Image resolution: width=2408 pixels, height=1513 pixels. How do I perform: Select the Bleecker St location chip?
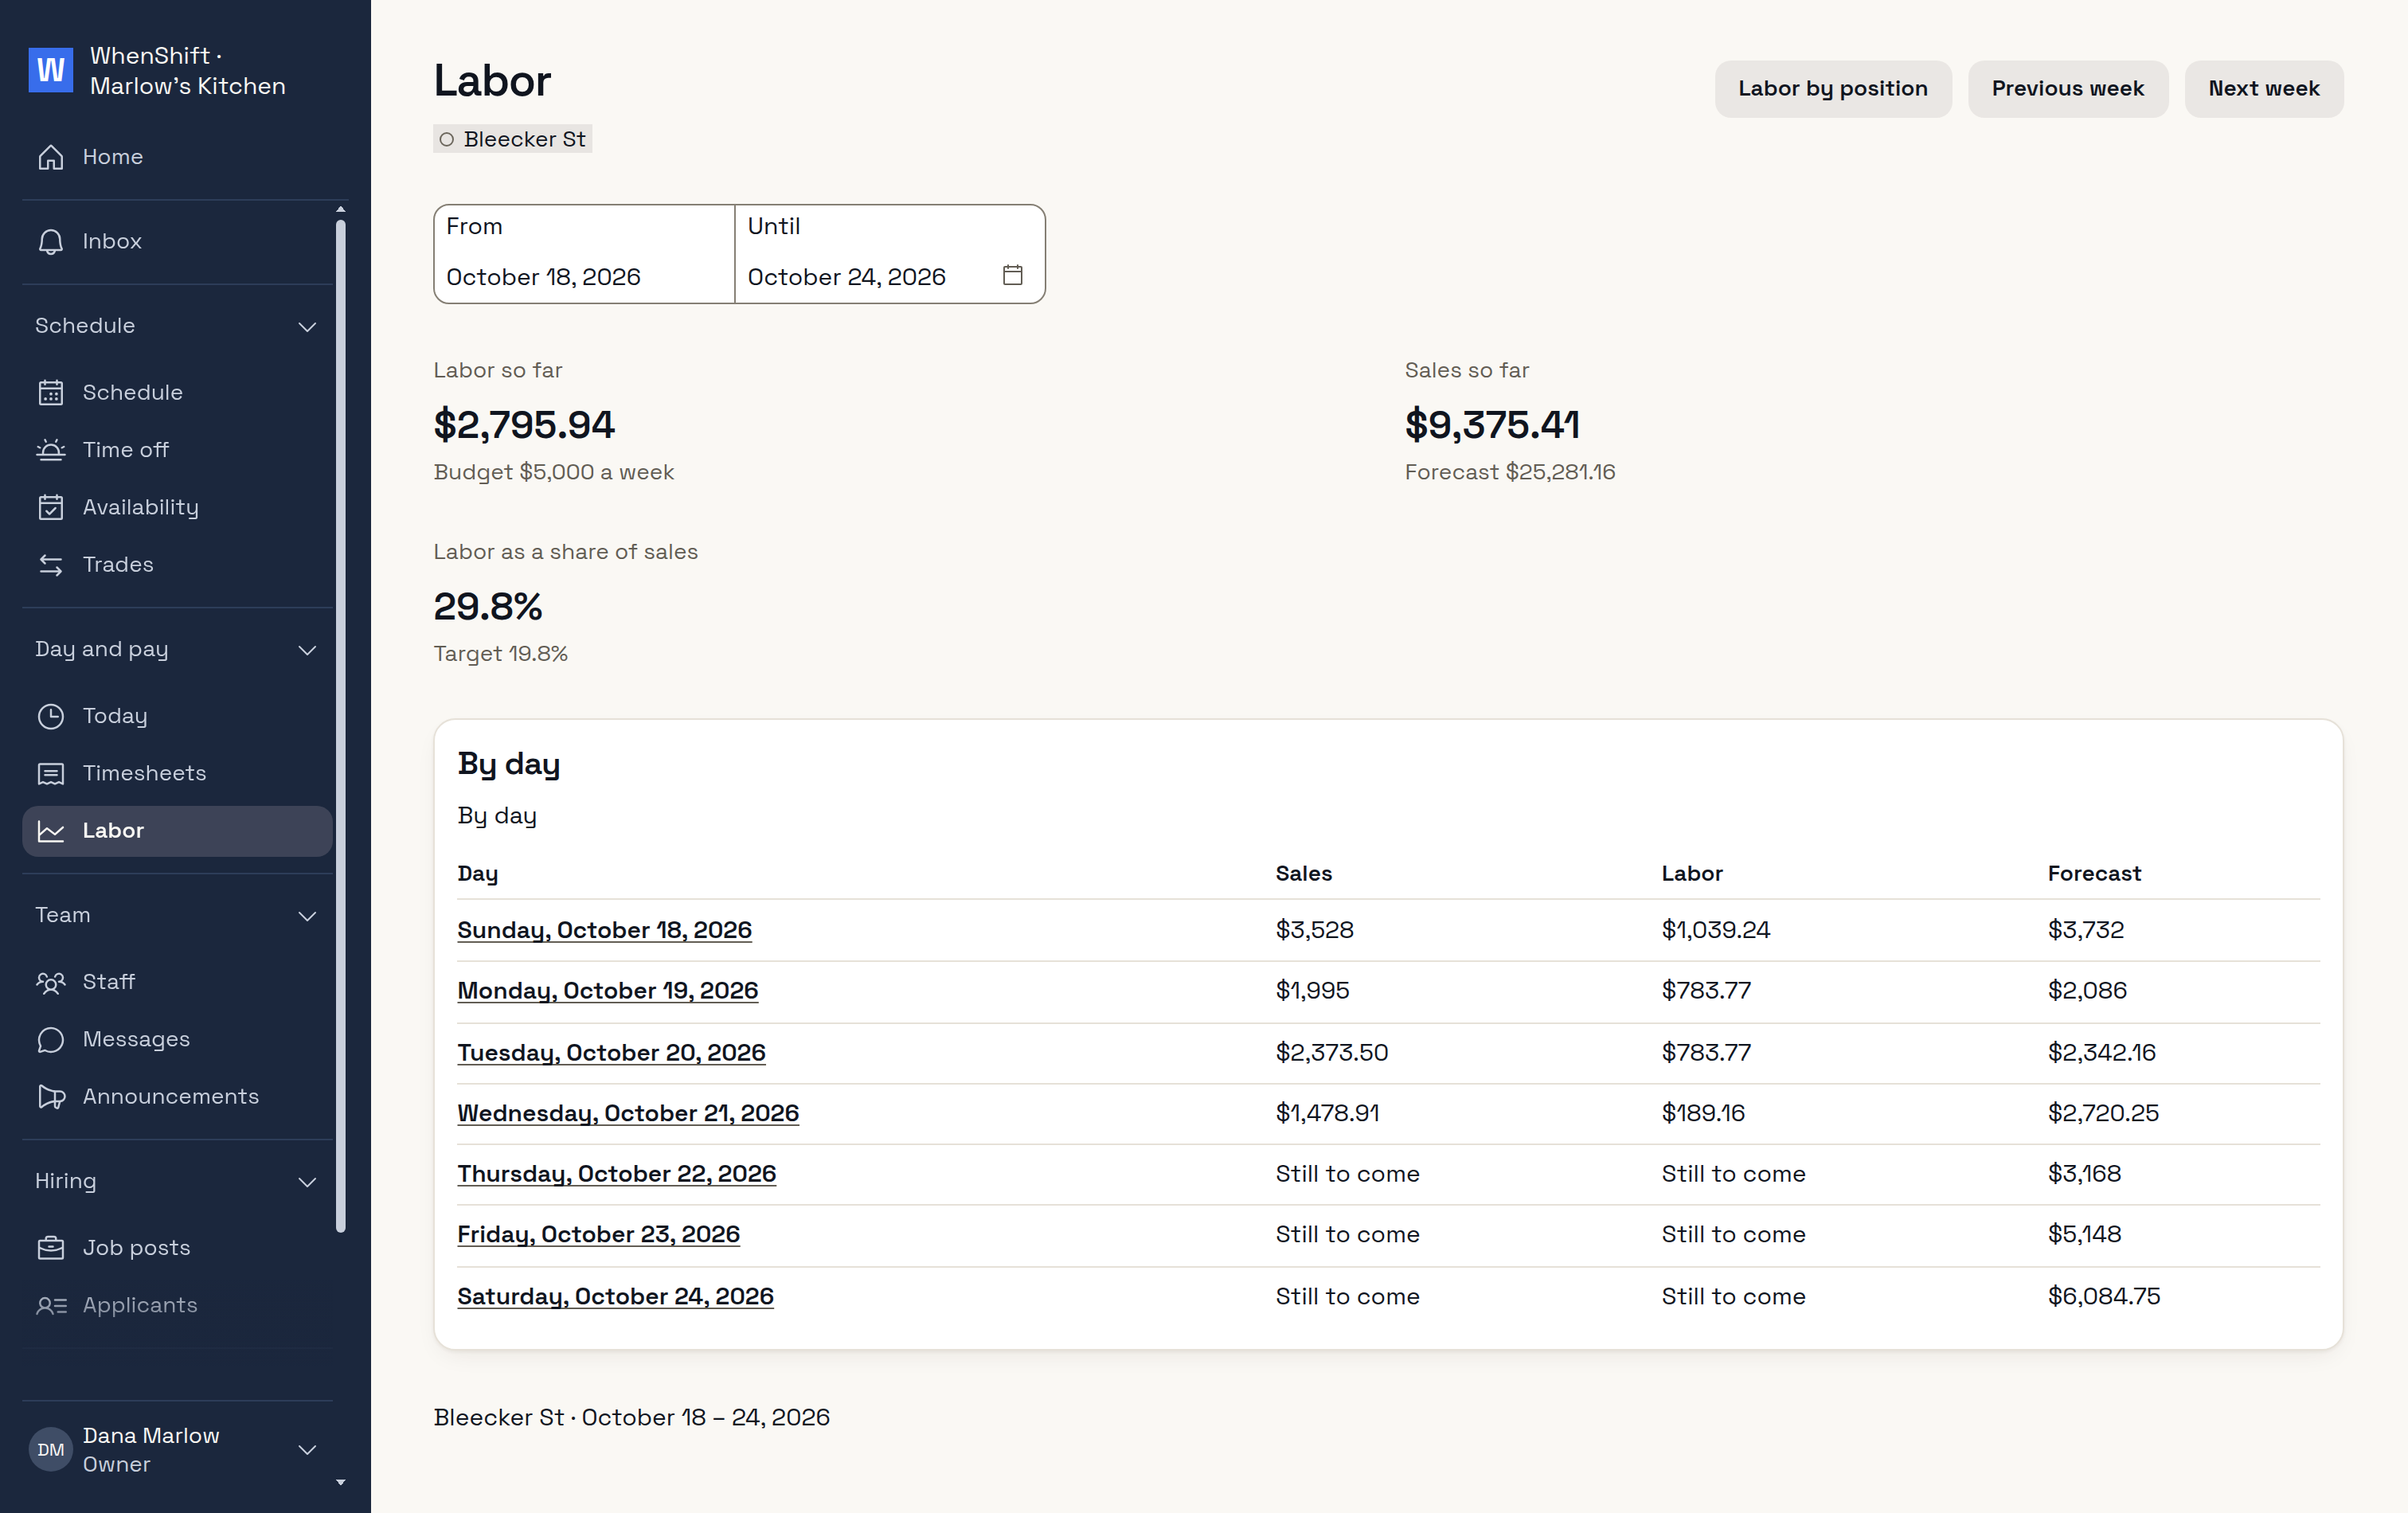tap(513, 139)
